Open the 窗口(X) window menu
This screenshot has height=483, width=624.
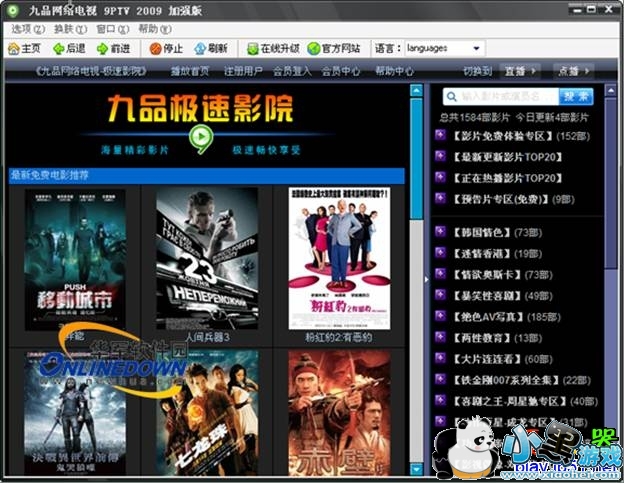pyautogui.click(x=113, y=29)
